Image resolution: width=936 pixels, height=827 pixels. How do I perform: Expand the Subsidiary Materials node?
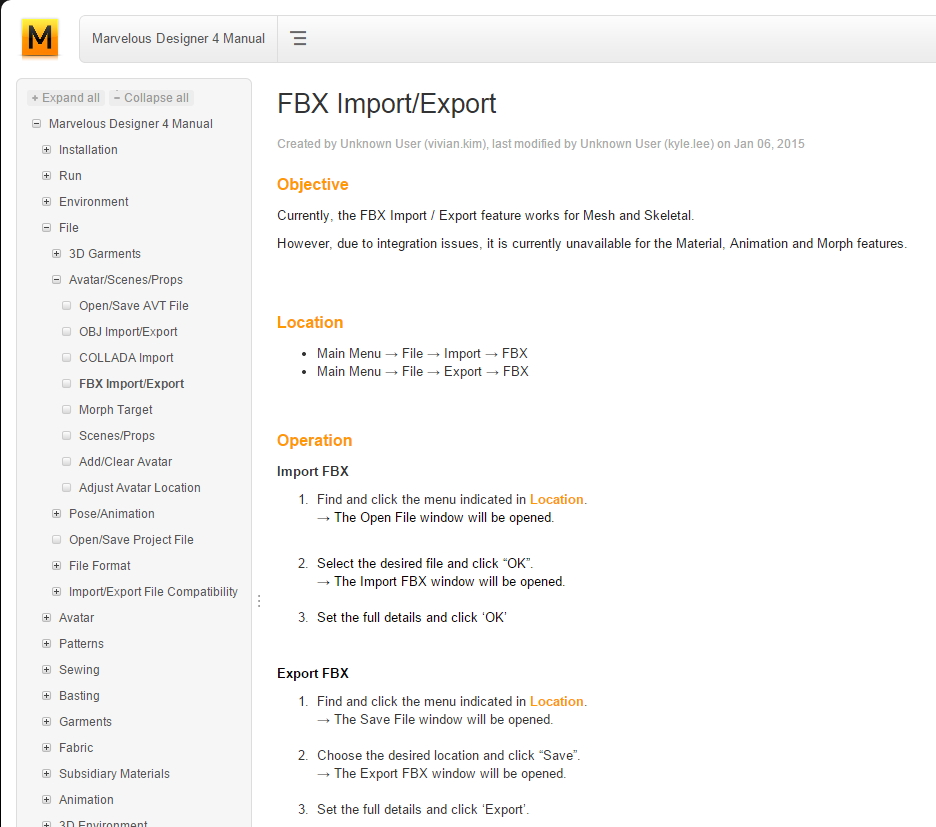pos(47,773)
